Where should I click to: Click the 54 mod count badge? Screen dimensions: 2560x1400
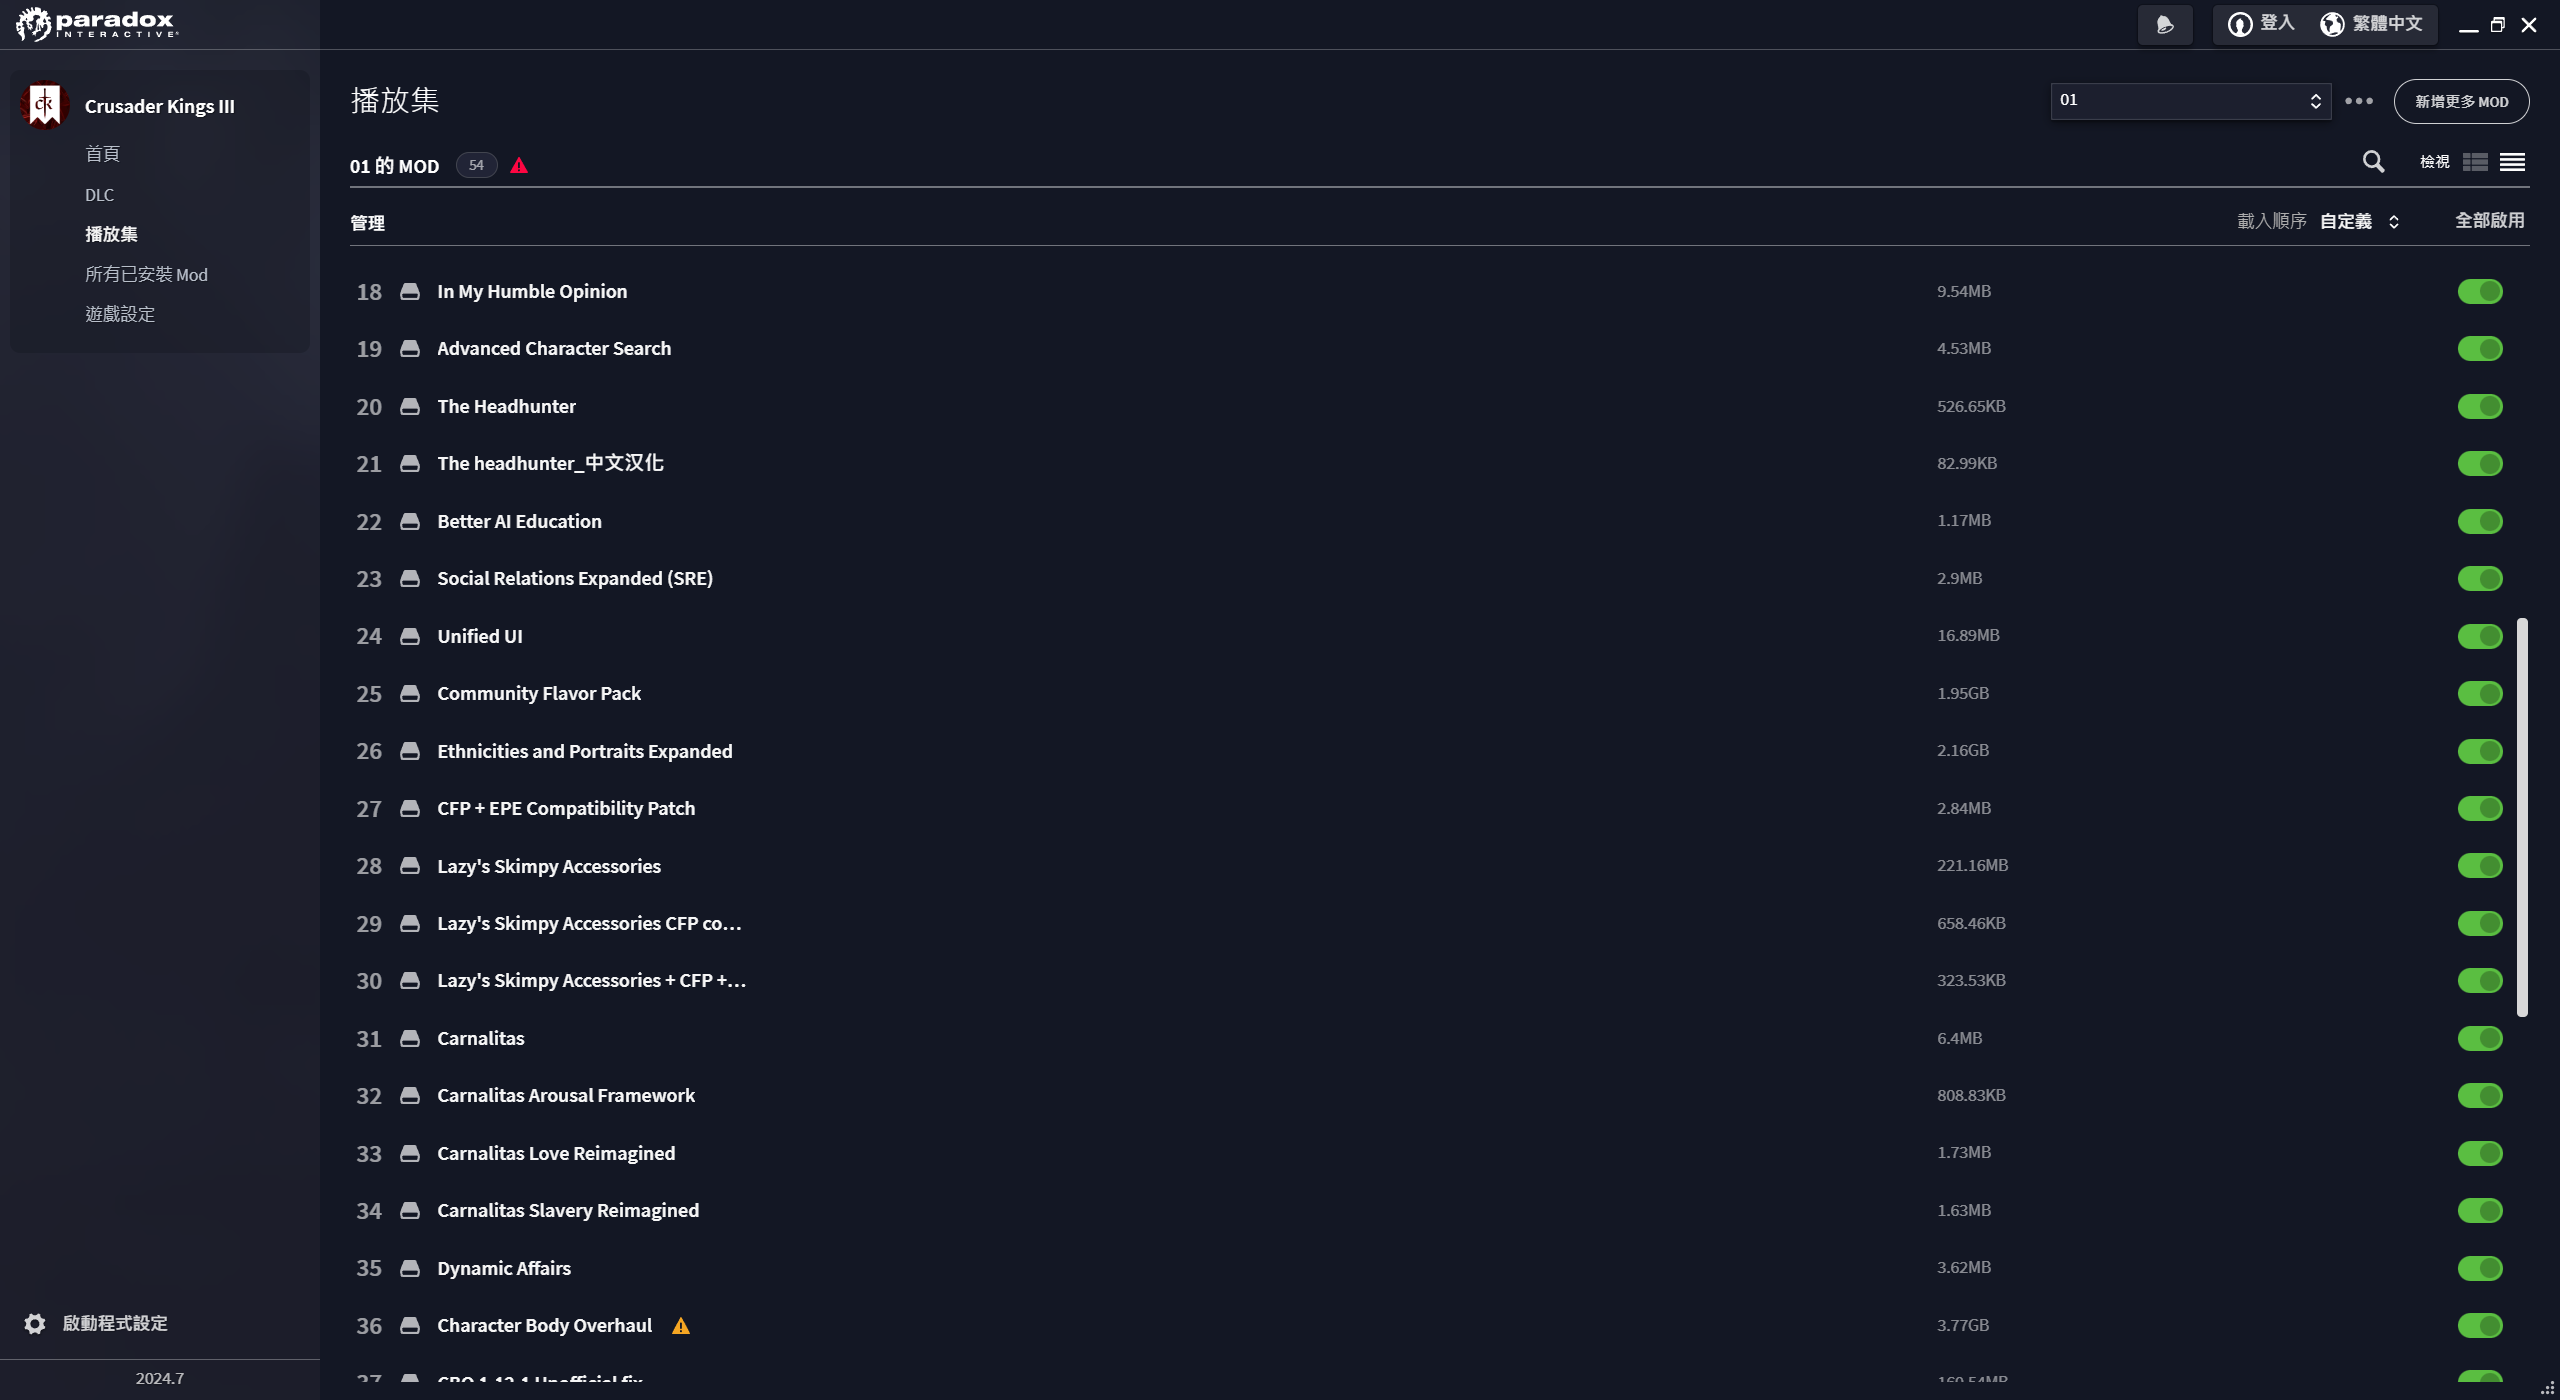point(476,165)
